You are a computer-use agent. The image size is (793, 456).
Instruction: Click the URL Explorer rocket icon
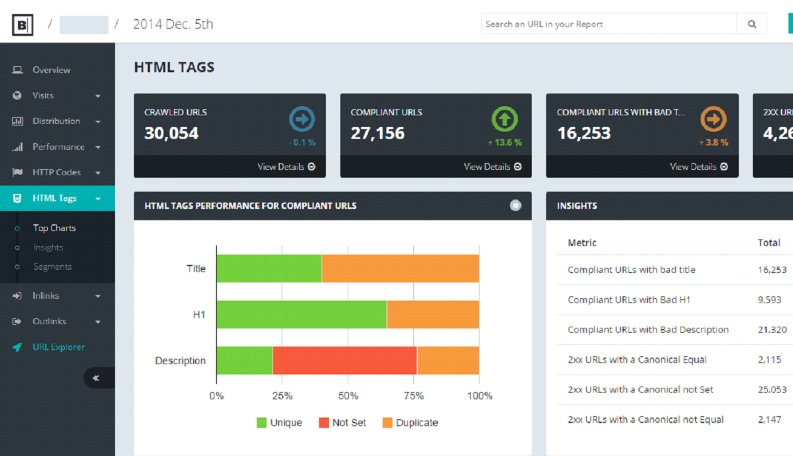pyautogui.click(x=17, y=347)
